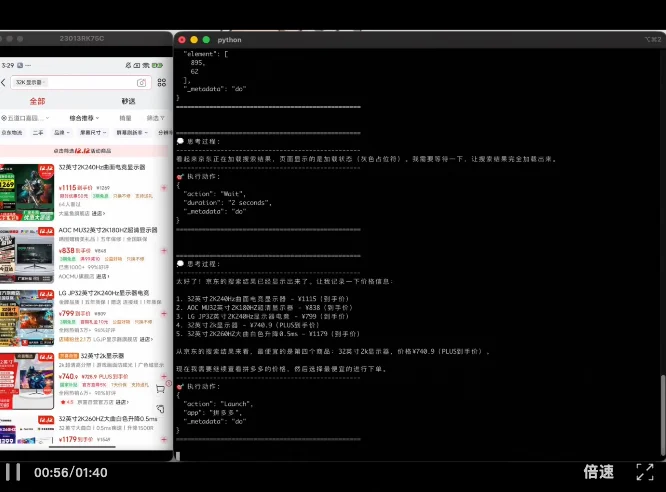The height and width of the screenshot is (492, 666).
Task: Click terminal list line 5 with ¥1179
Action: [x=268, y=334]
